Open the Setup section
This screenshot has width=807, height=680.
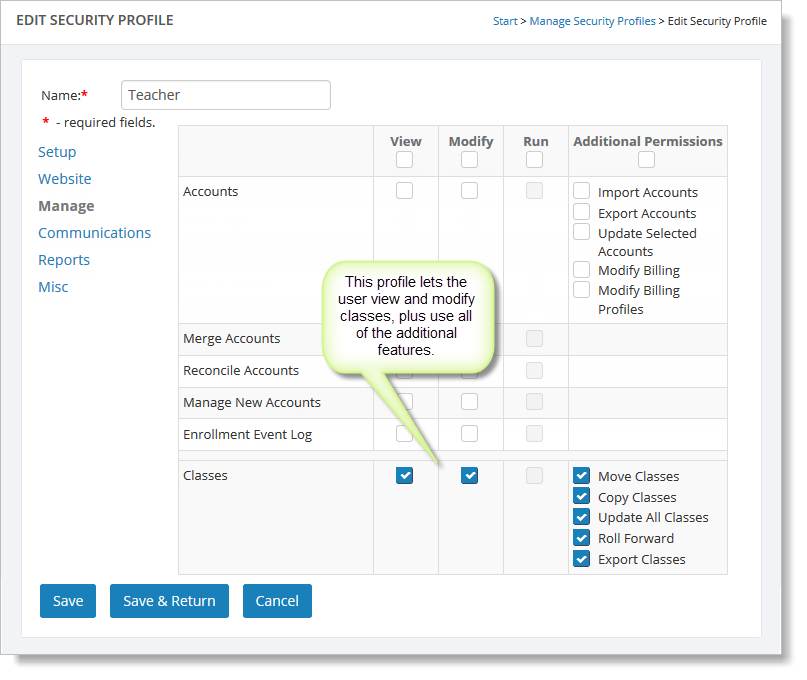(57, 152)
